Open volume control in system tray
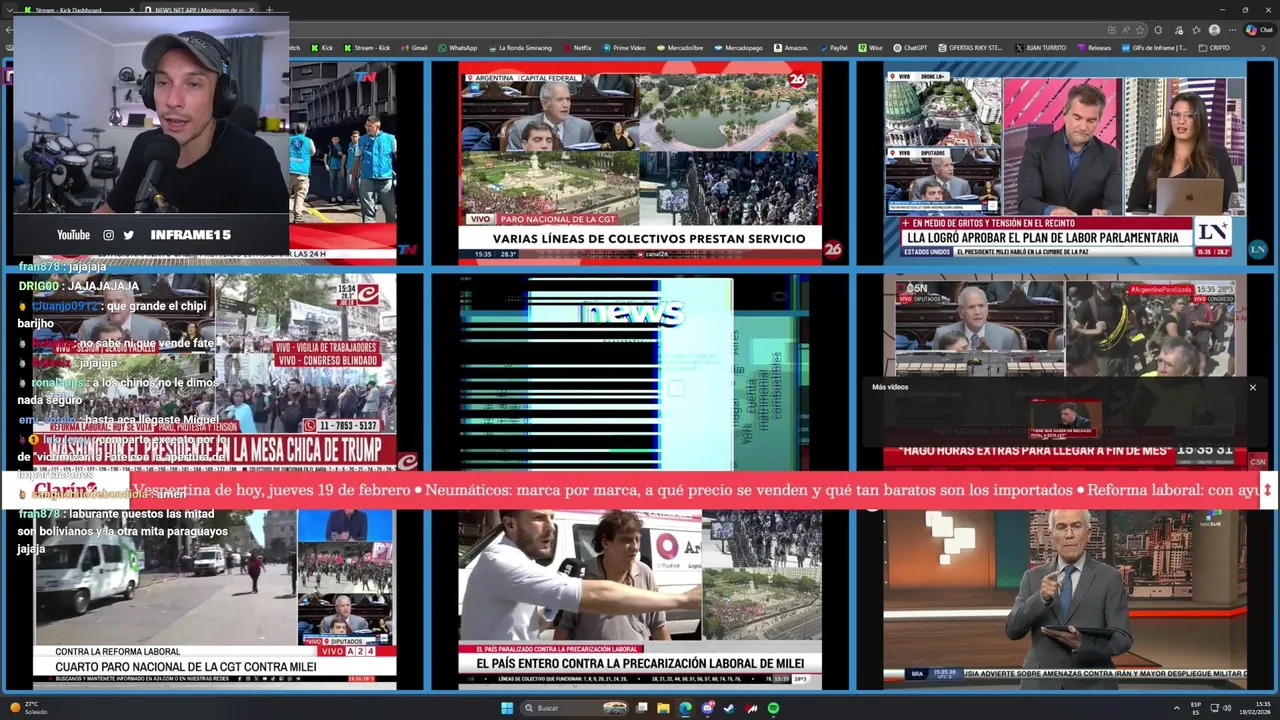 tap(1228, 708)
